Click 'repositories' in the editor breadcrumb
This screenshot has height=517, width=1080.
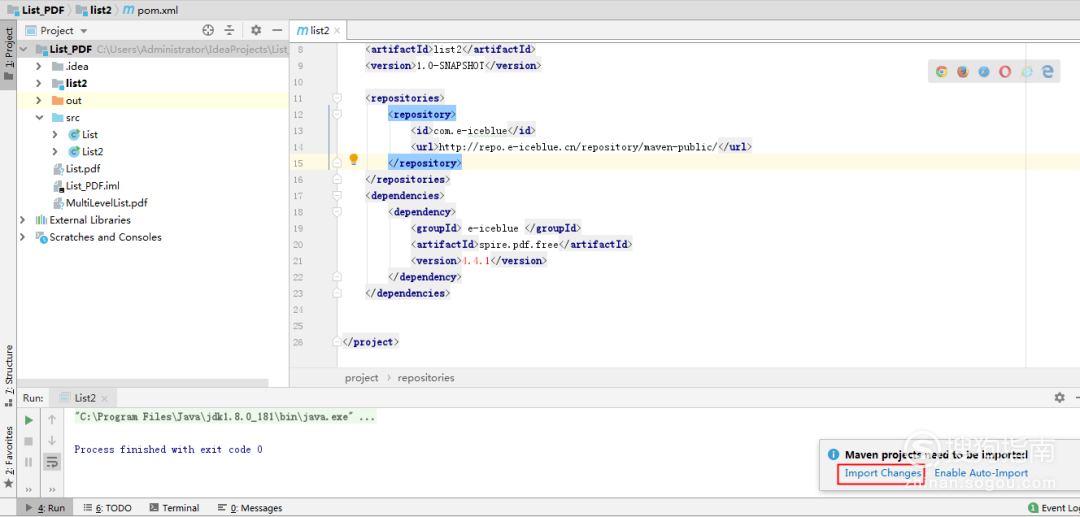coord(426,378)
